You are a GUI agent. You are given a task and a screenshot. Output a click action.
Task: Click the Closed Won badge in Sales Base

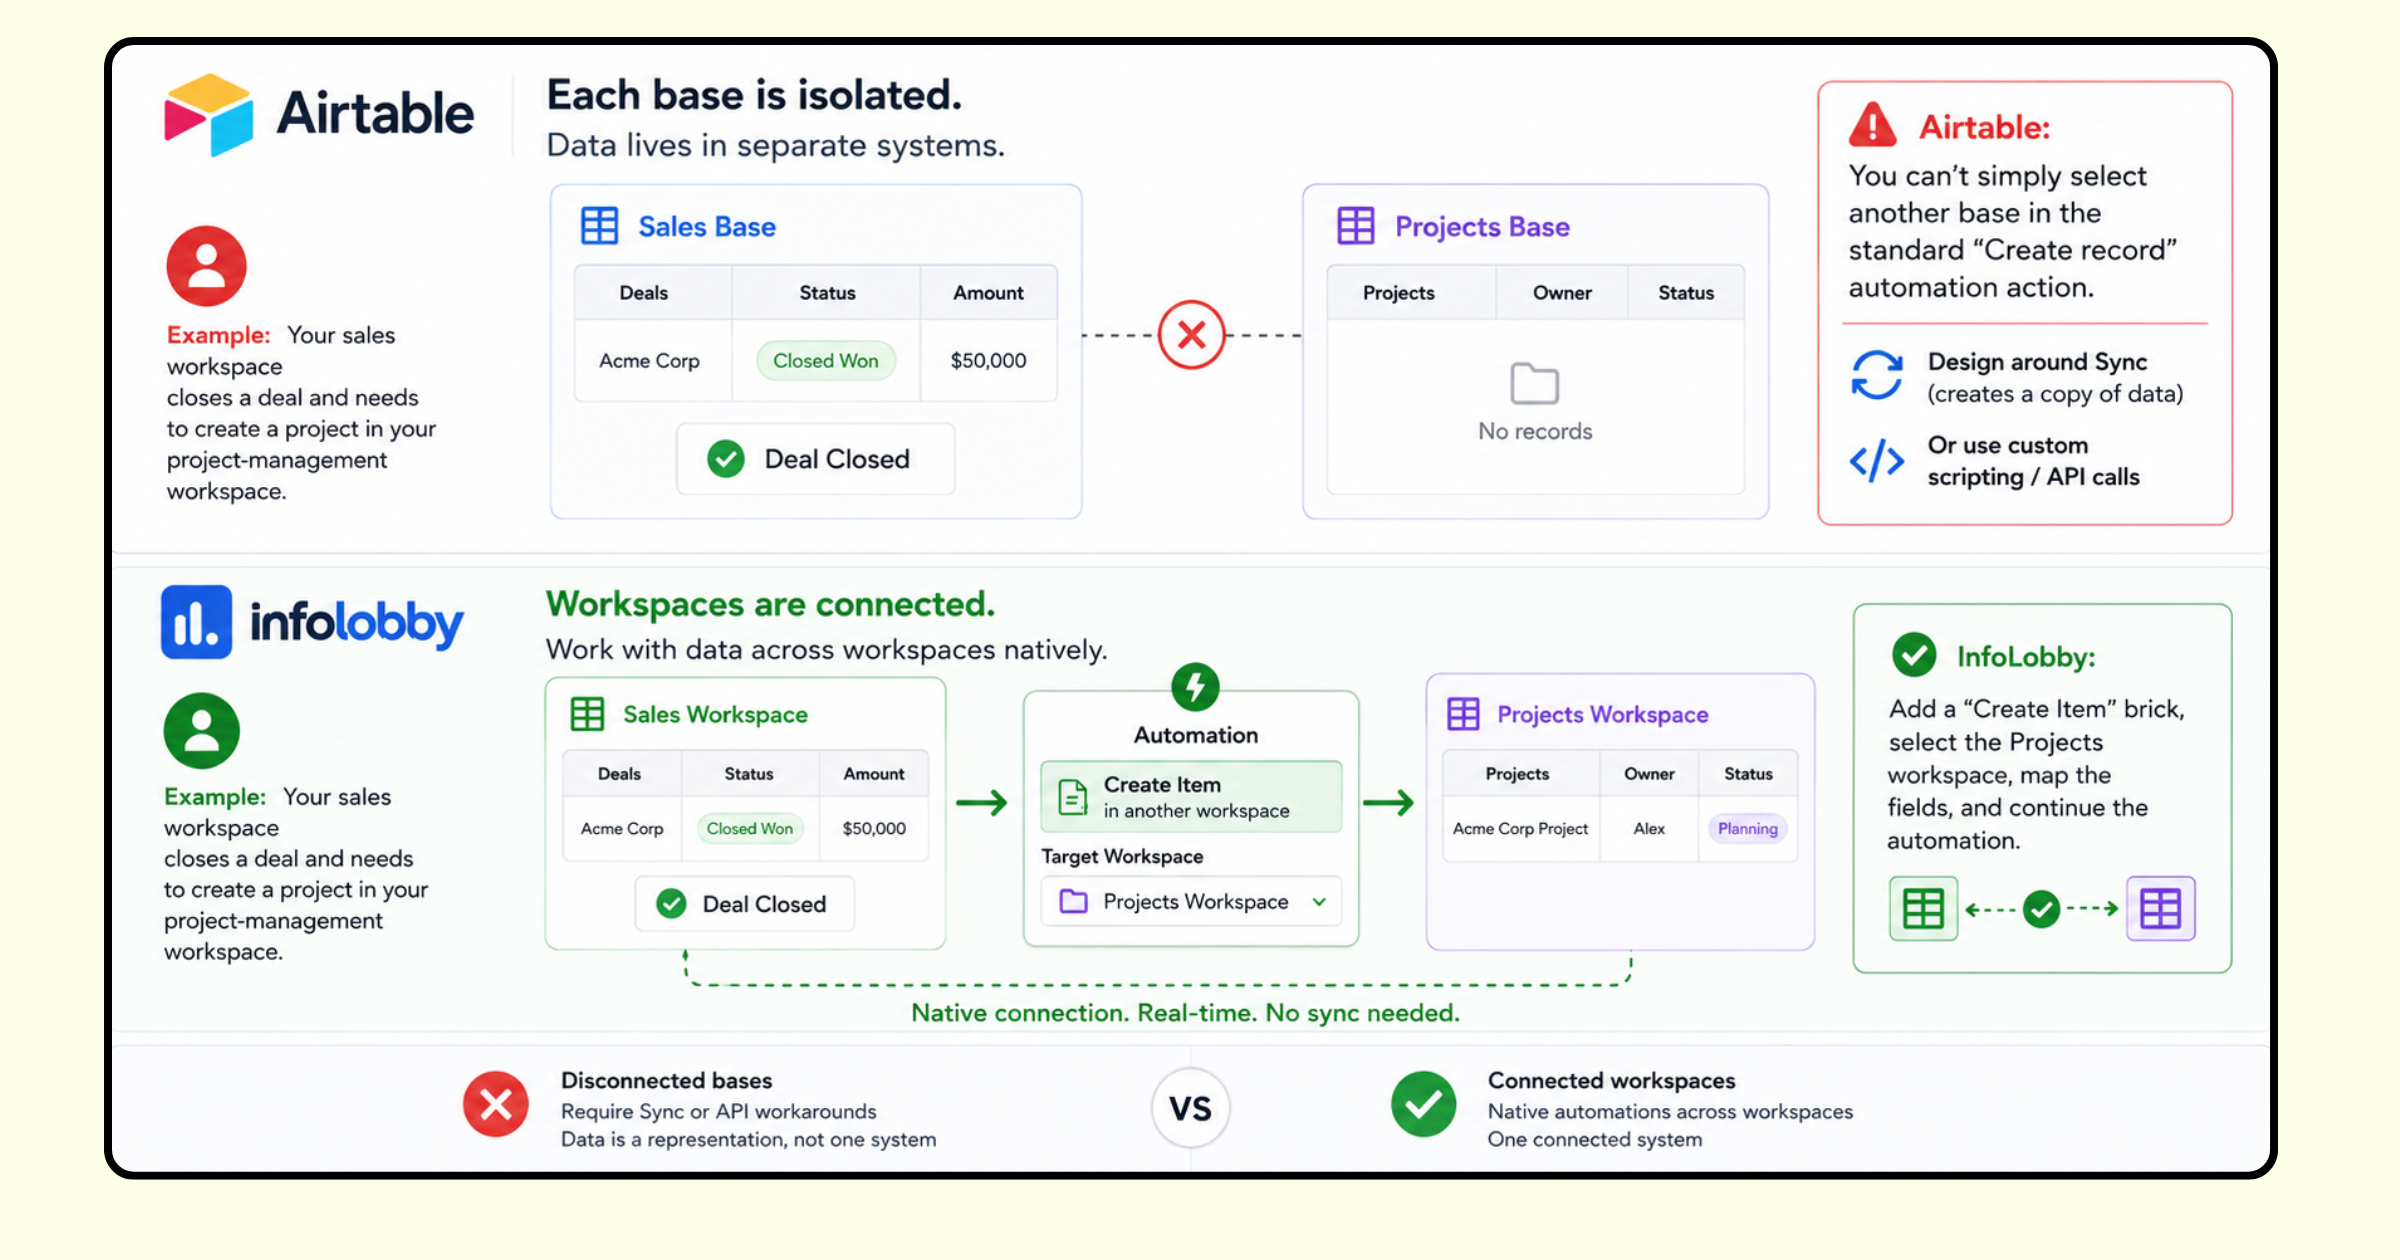click(x=826, y=361)
